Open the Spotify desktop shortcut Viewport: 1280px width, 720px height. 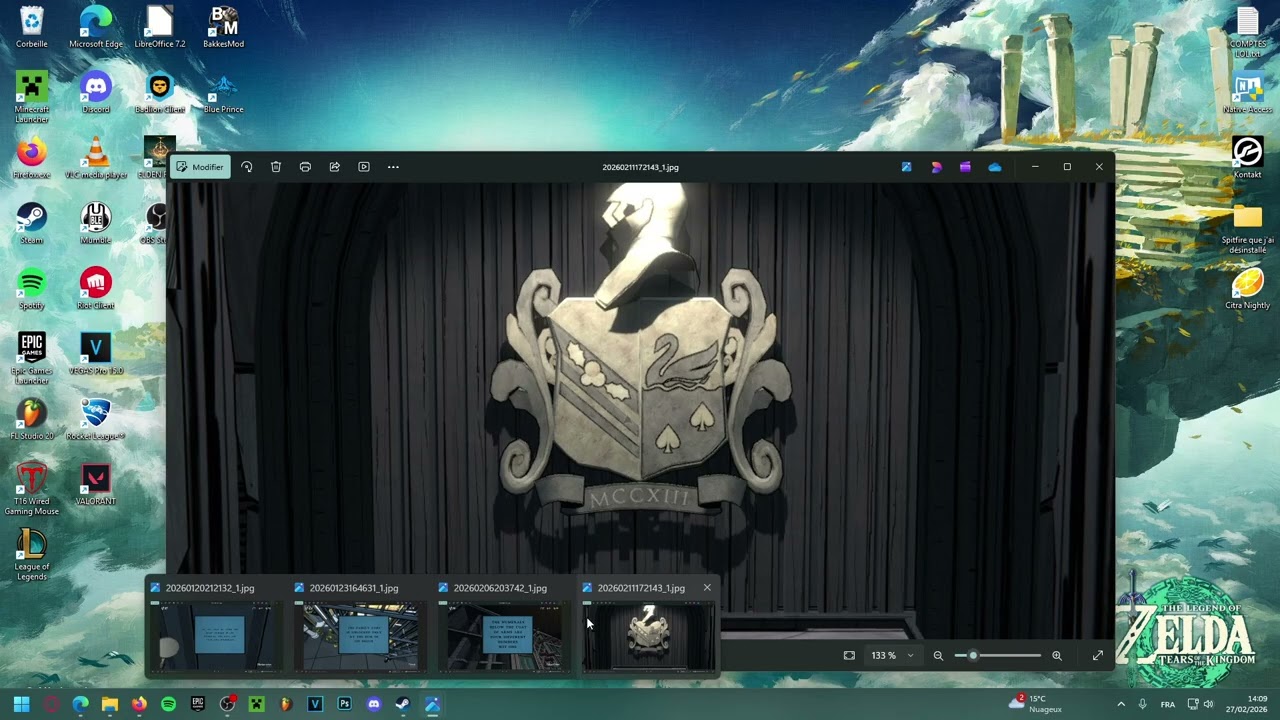coord(32,289)
